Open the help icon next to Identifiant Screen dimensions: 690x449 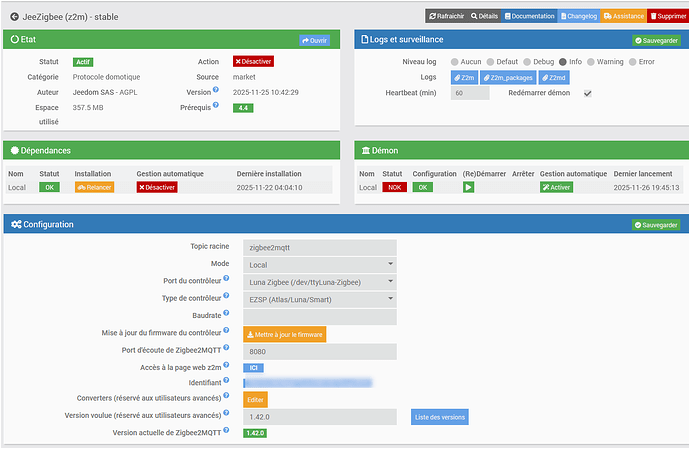click(x=226, y=379)
